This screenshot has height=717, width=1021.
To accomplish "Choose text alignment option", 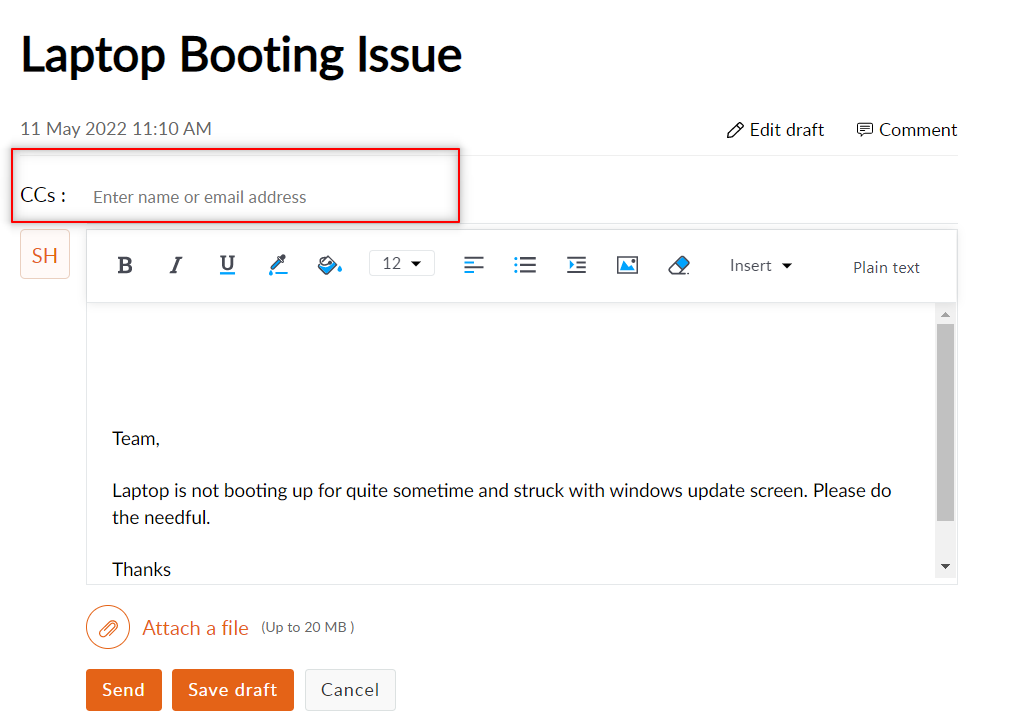I will click(473, 265).
